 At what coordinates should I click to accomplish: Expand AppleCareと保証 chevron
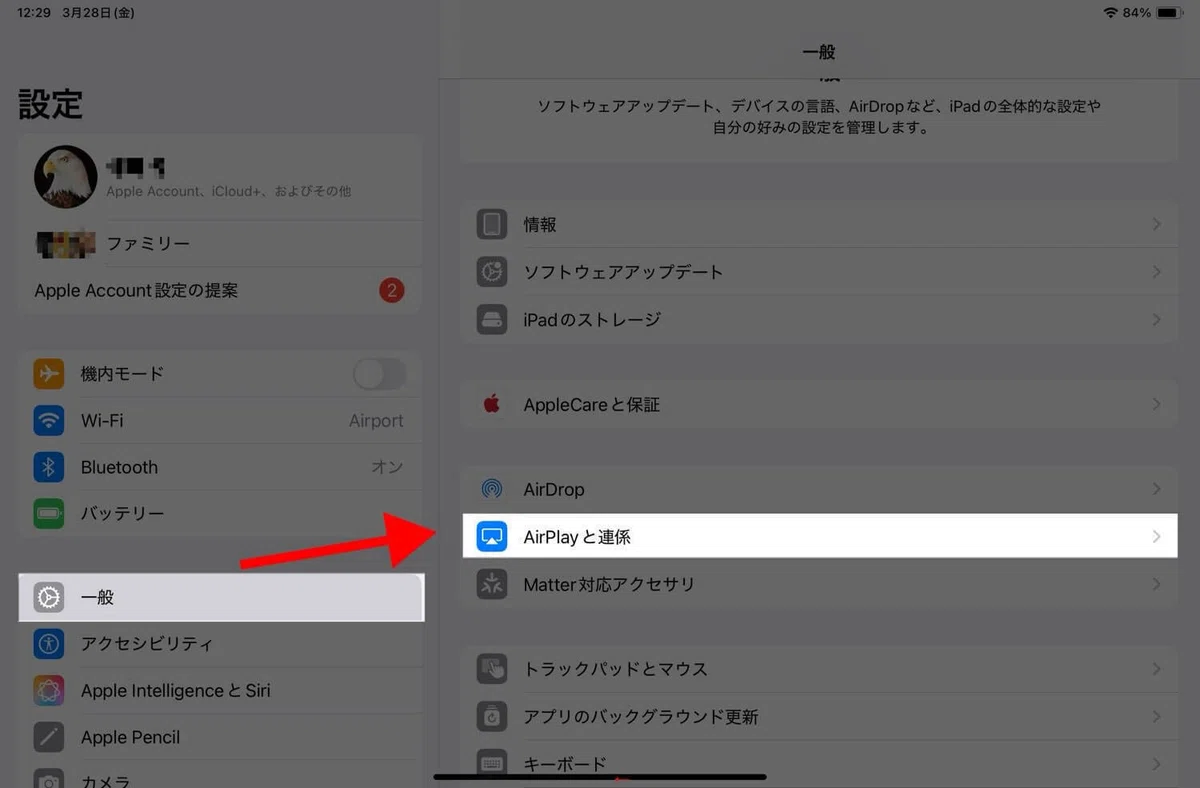(1157, 405)
